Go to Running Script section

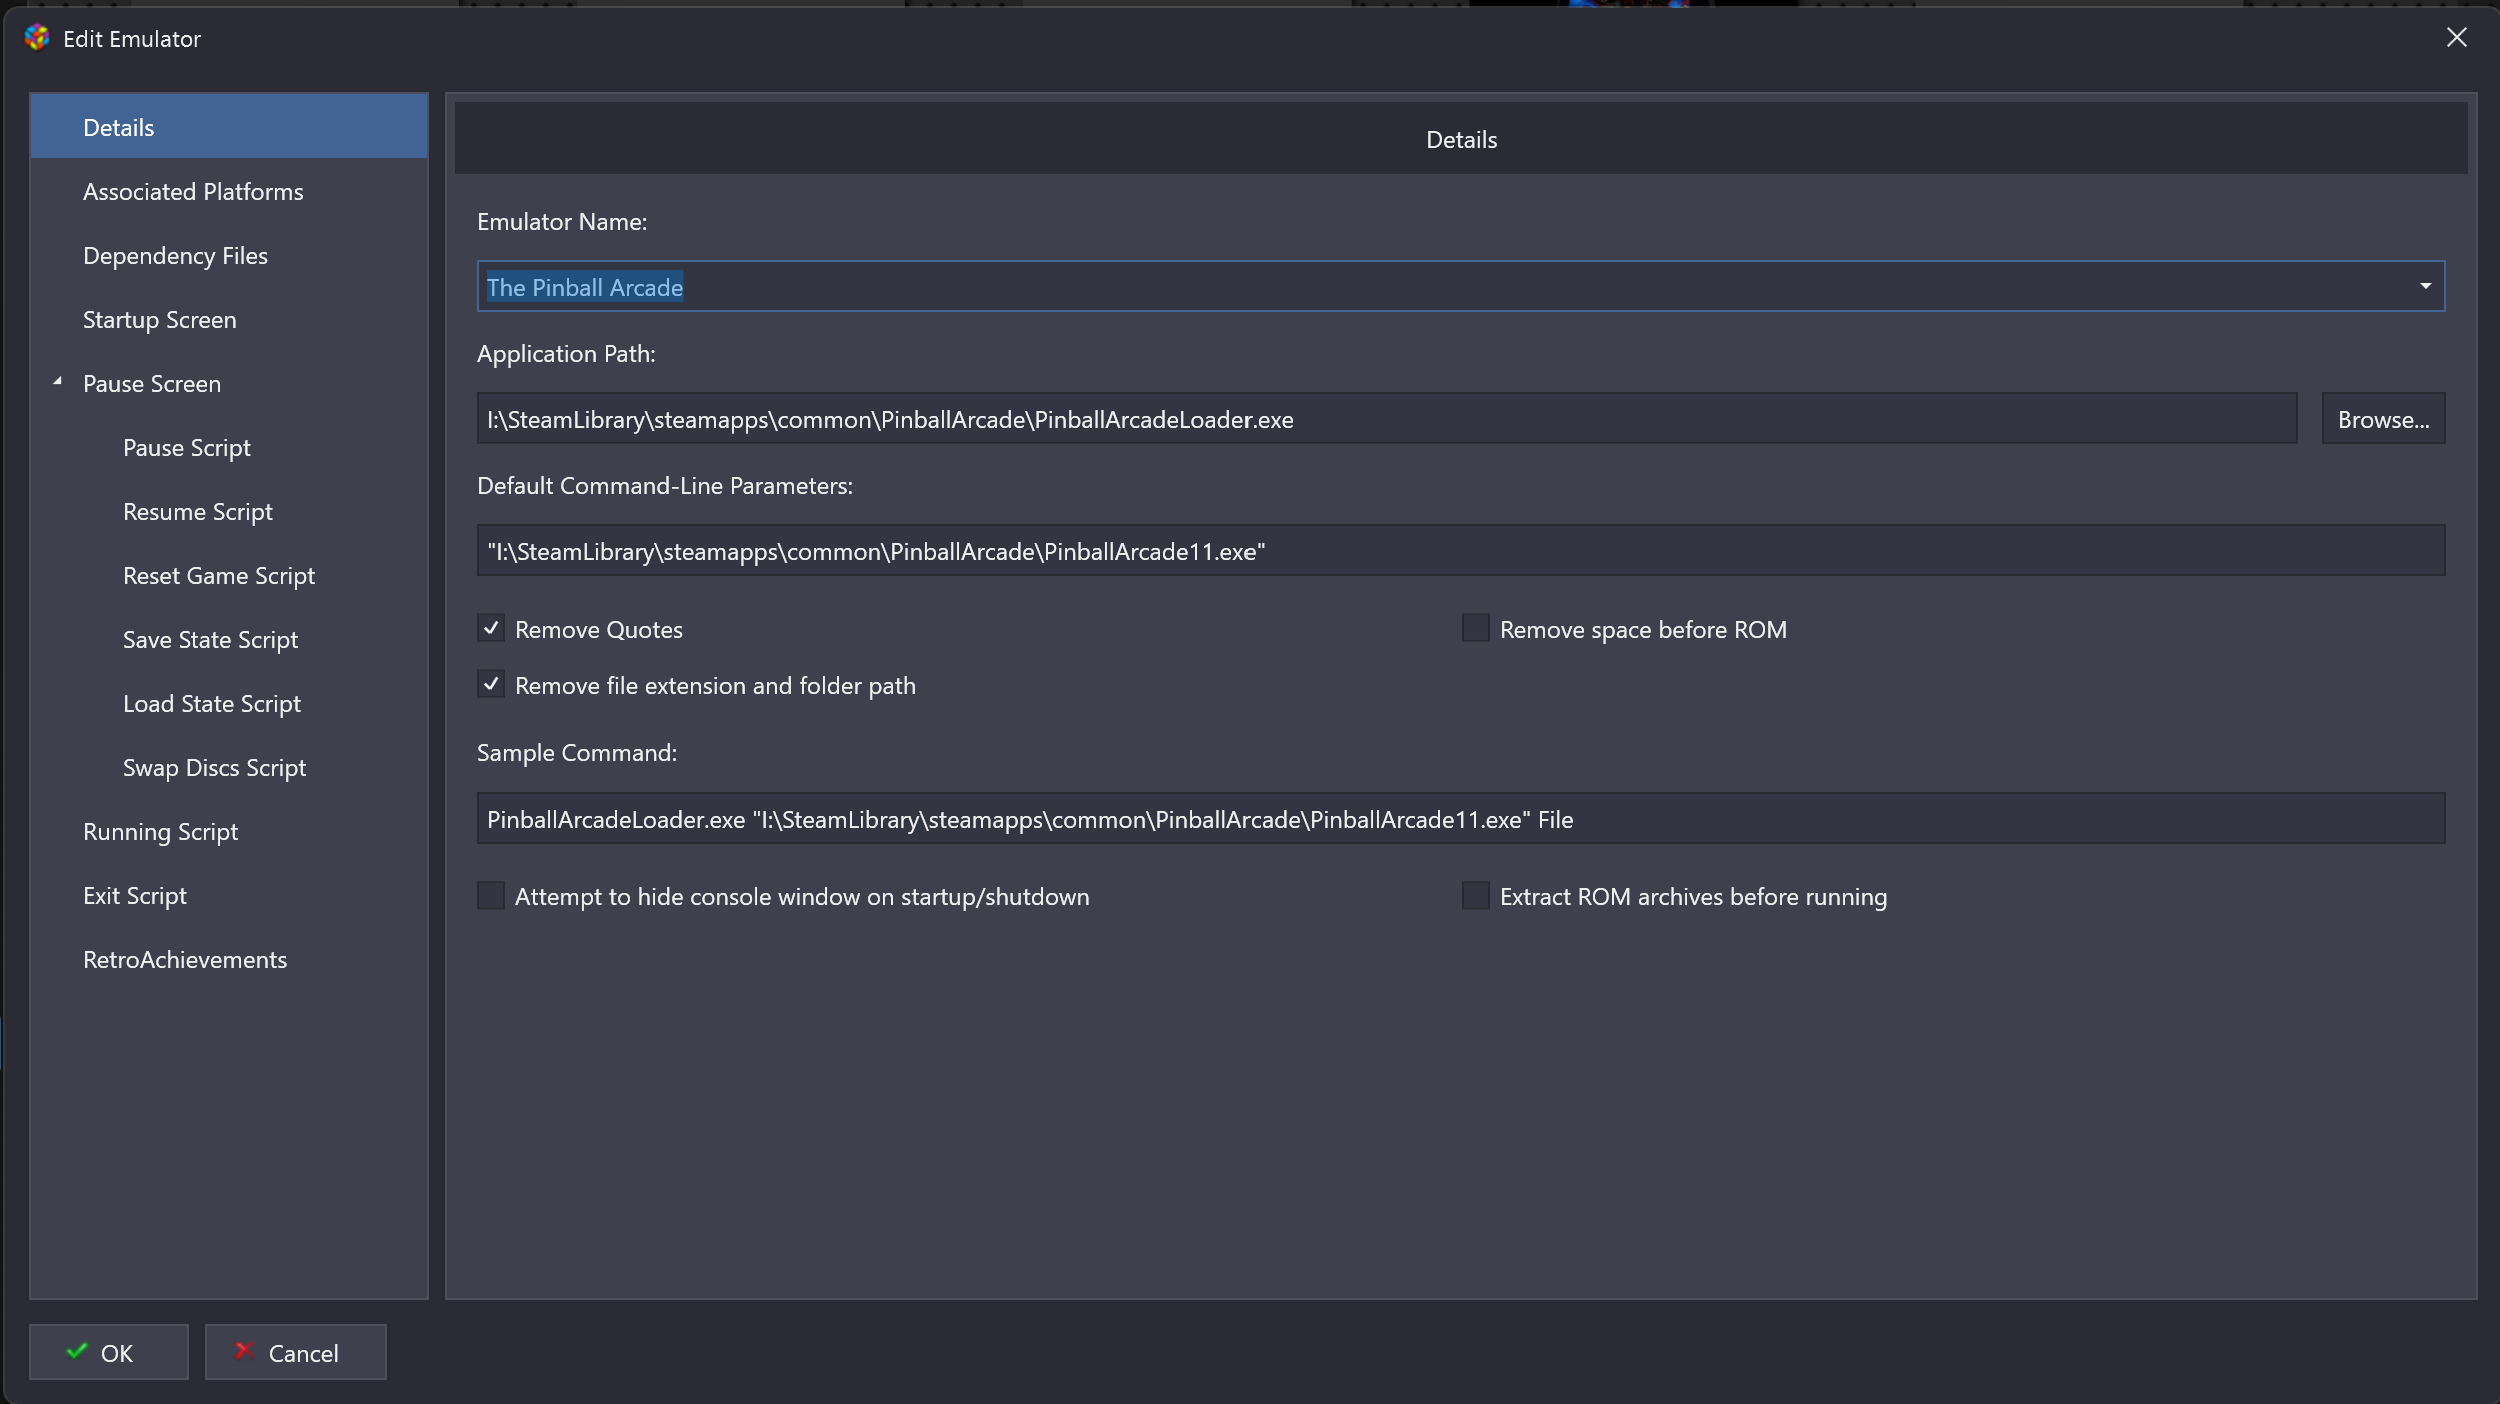(229, 831)
